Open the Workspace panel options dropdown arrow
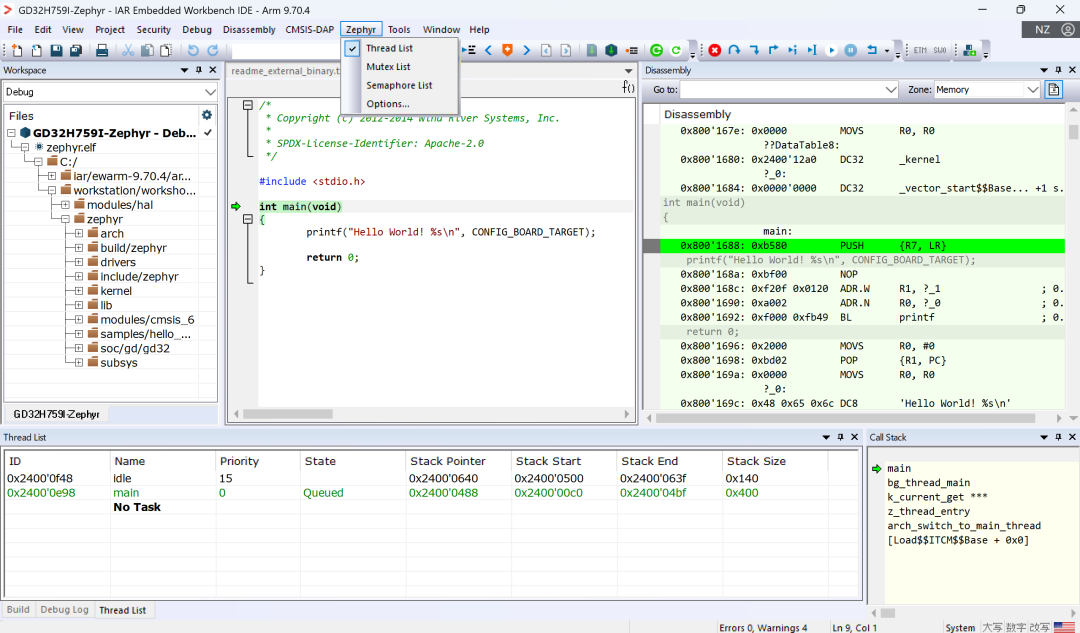 tap(184, 70)
